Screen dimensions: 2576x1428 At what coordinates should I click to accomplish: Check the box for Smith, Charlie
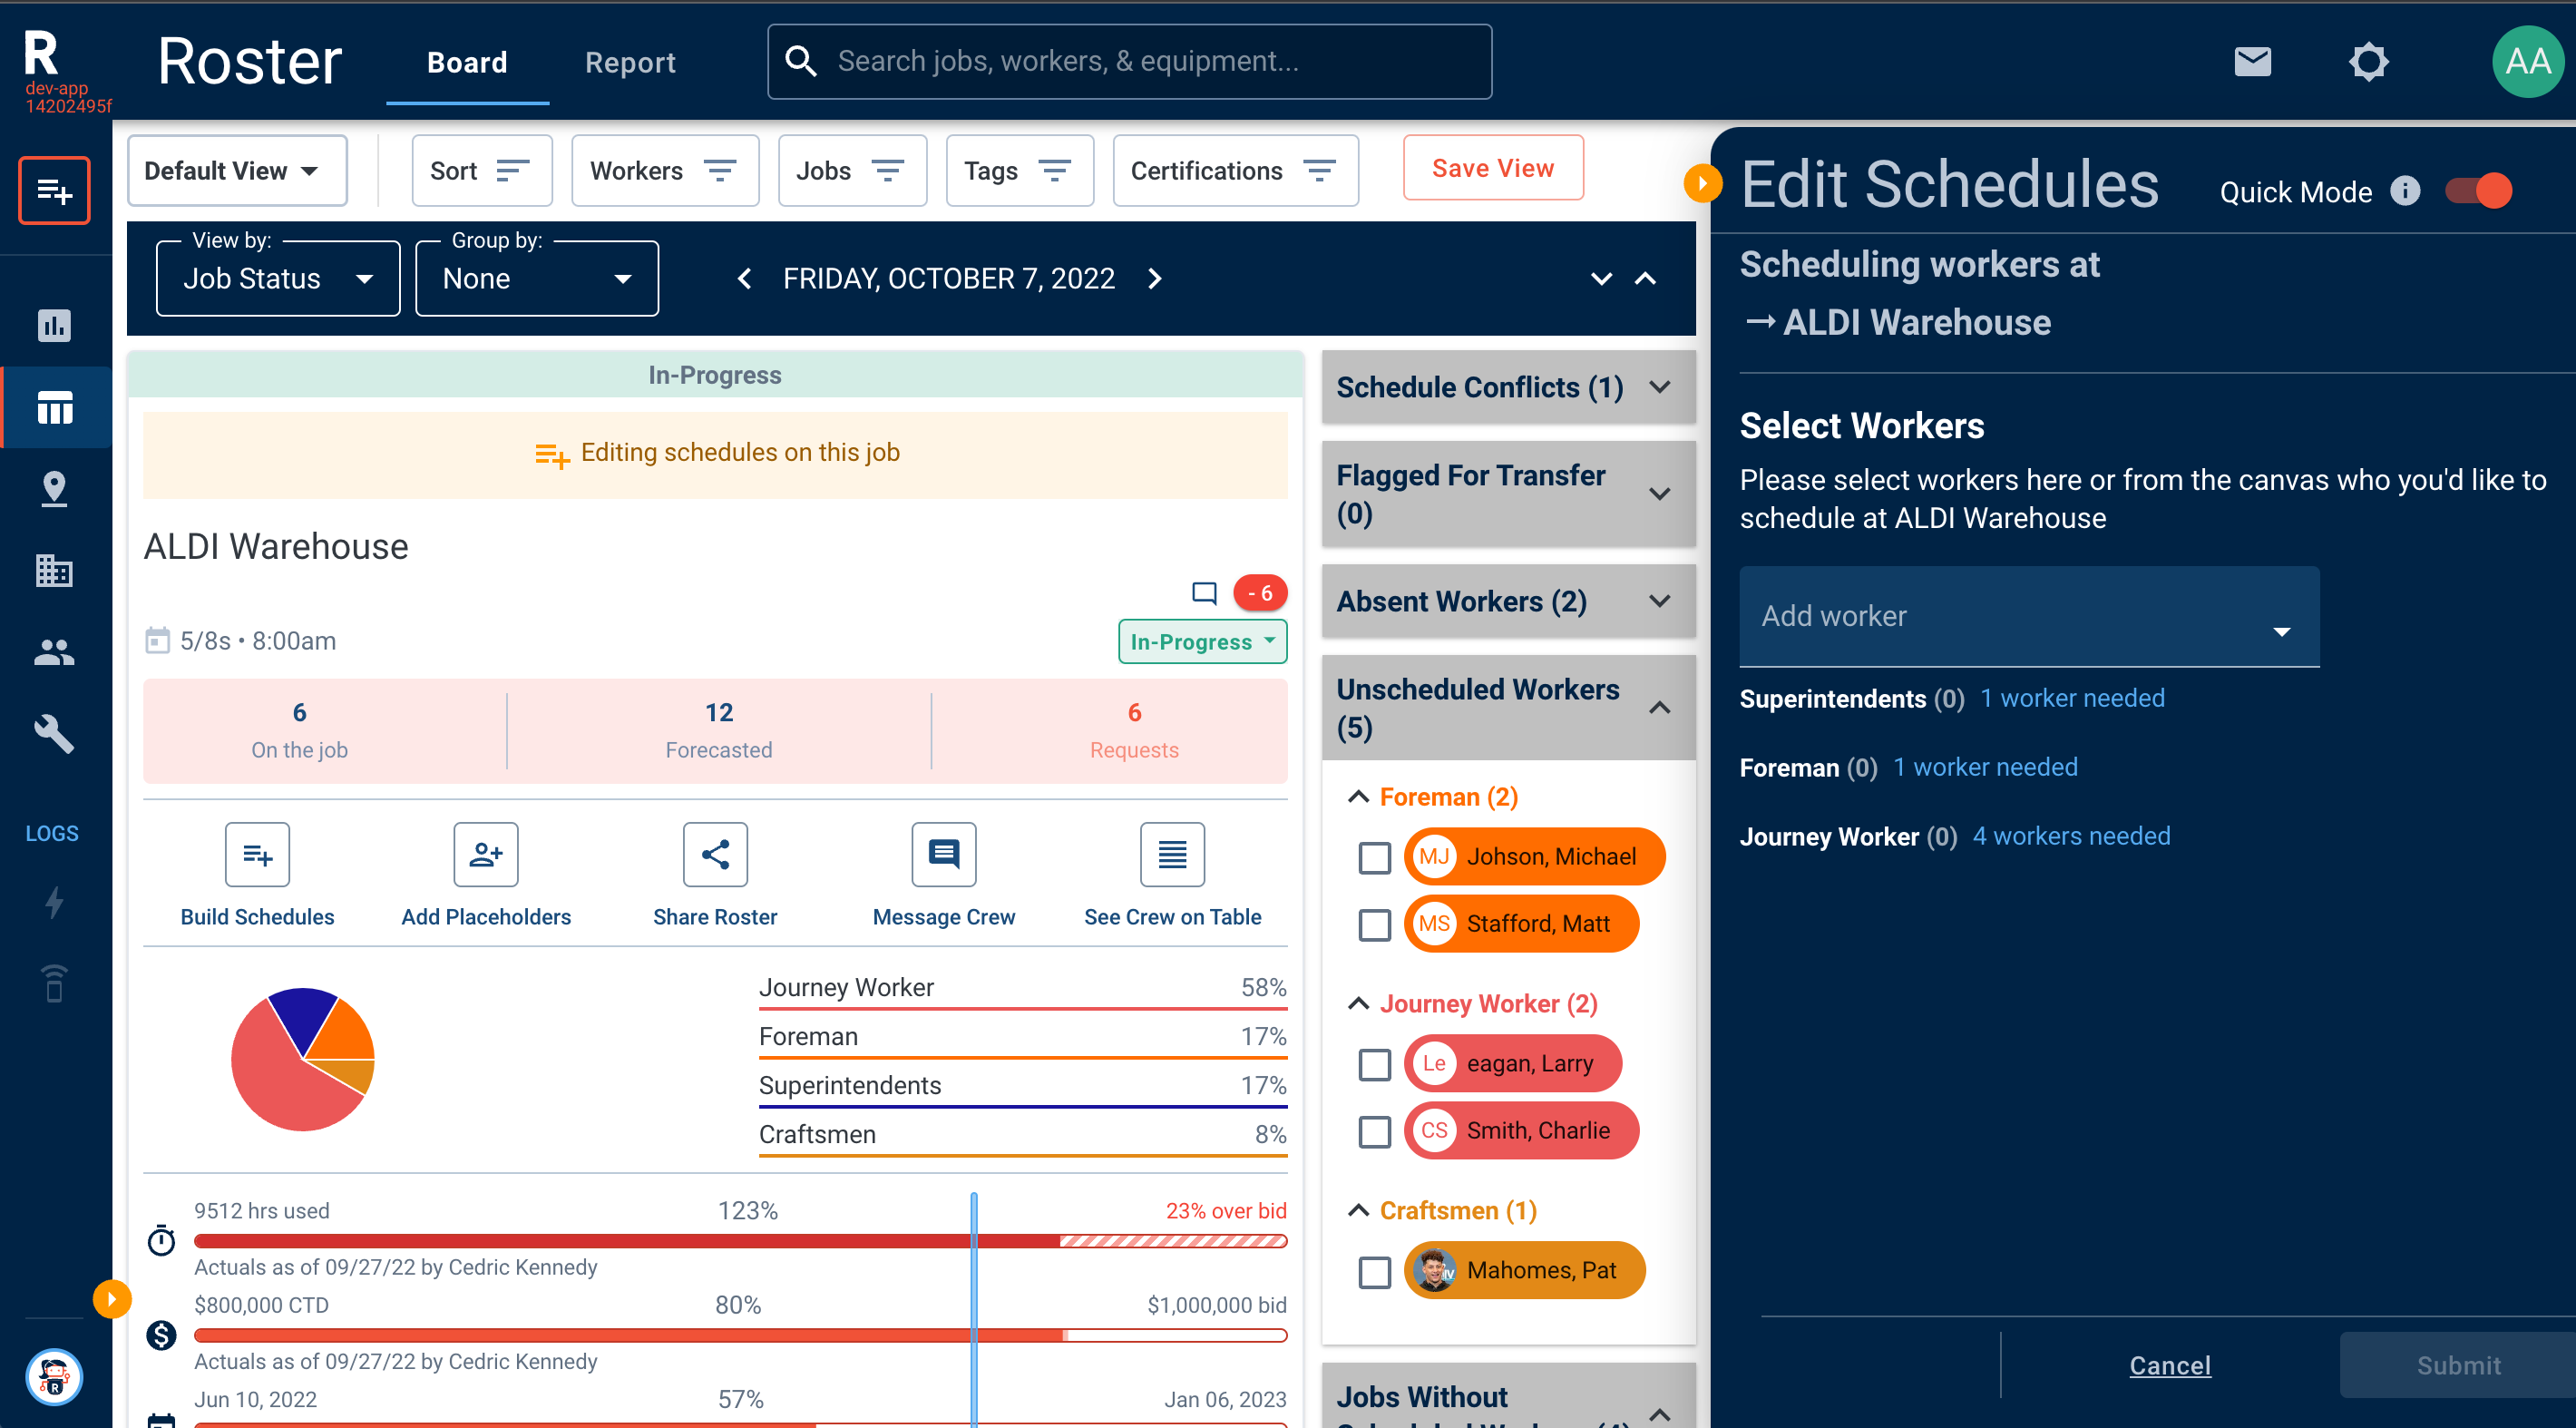point(1375,1132)
